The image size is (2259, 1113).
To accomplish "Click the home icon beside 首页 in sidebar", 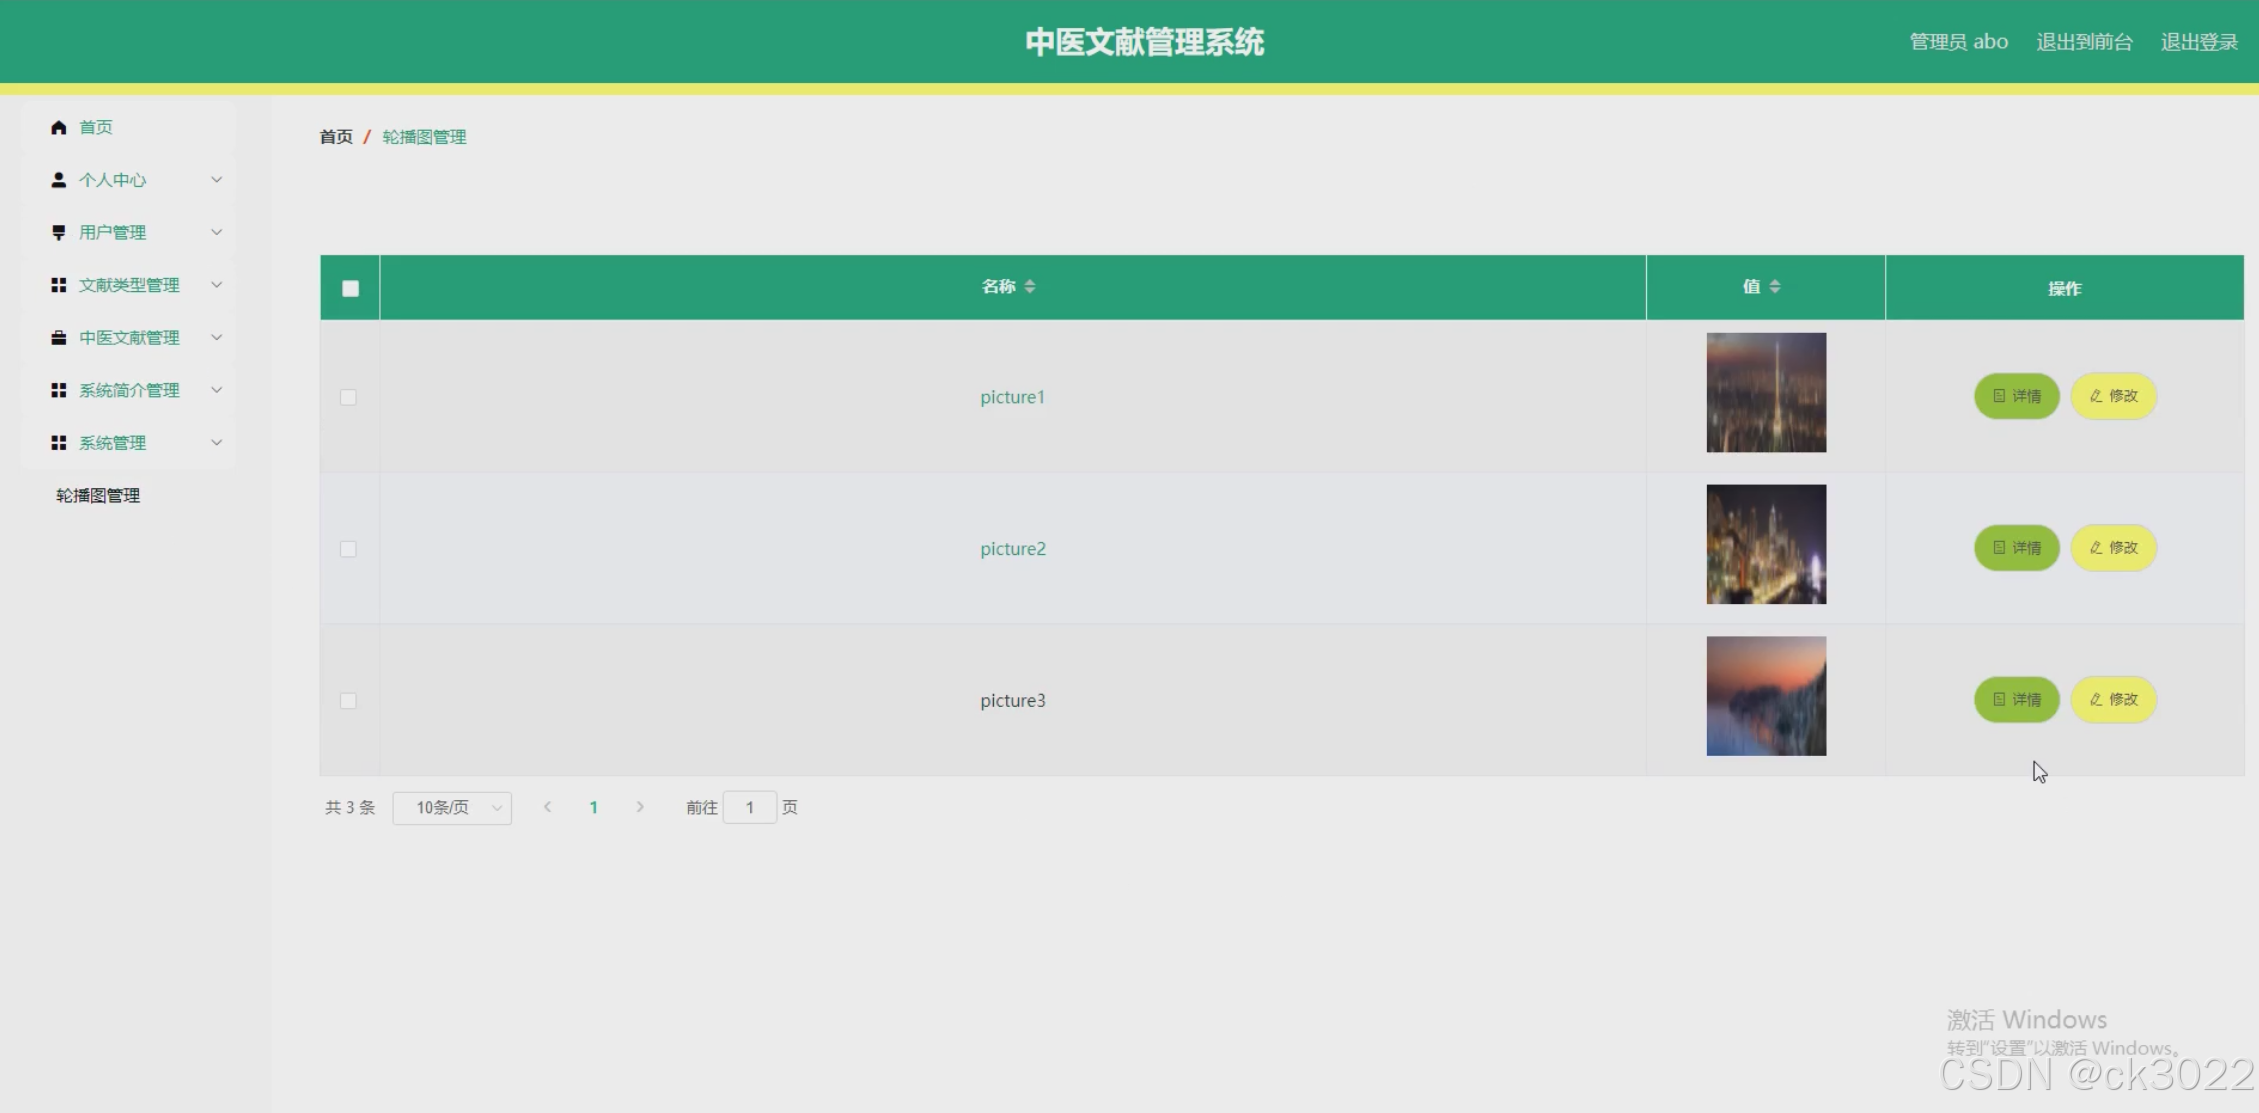I will [x=58, y=127].
